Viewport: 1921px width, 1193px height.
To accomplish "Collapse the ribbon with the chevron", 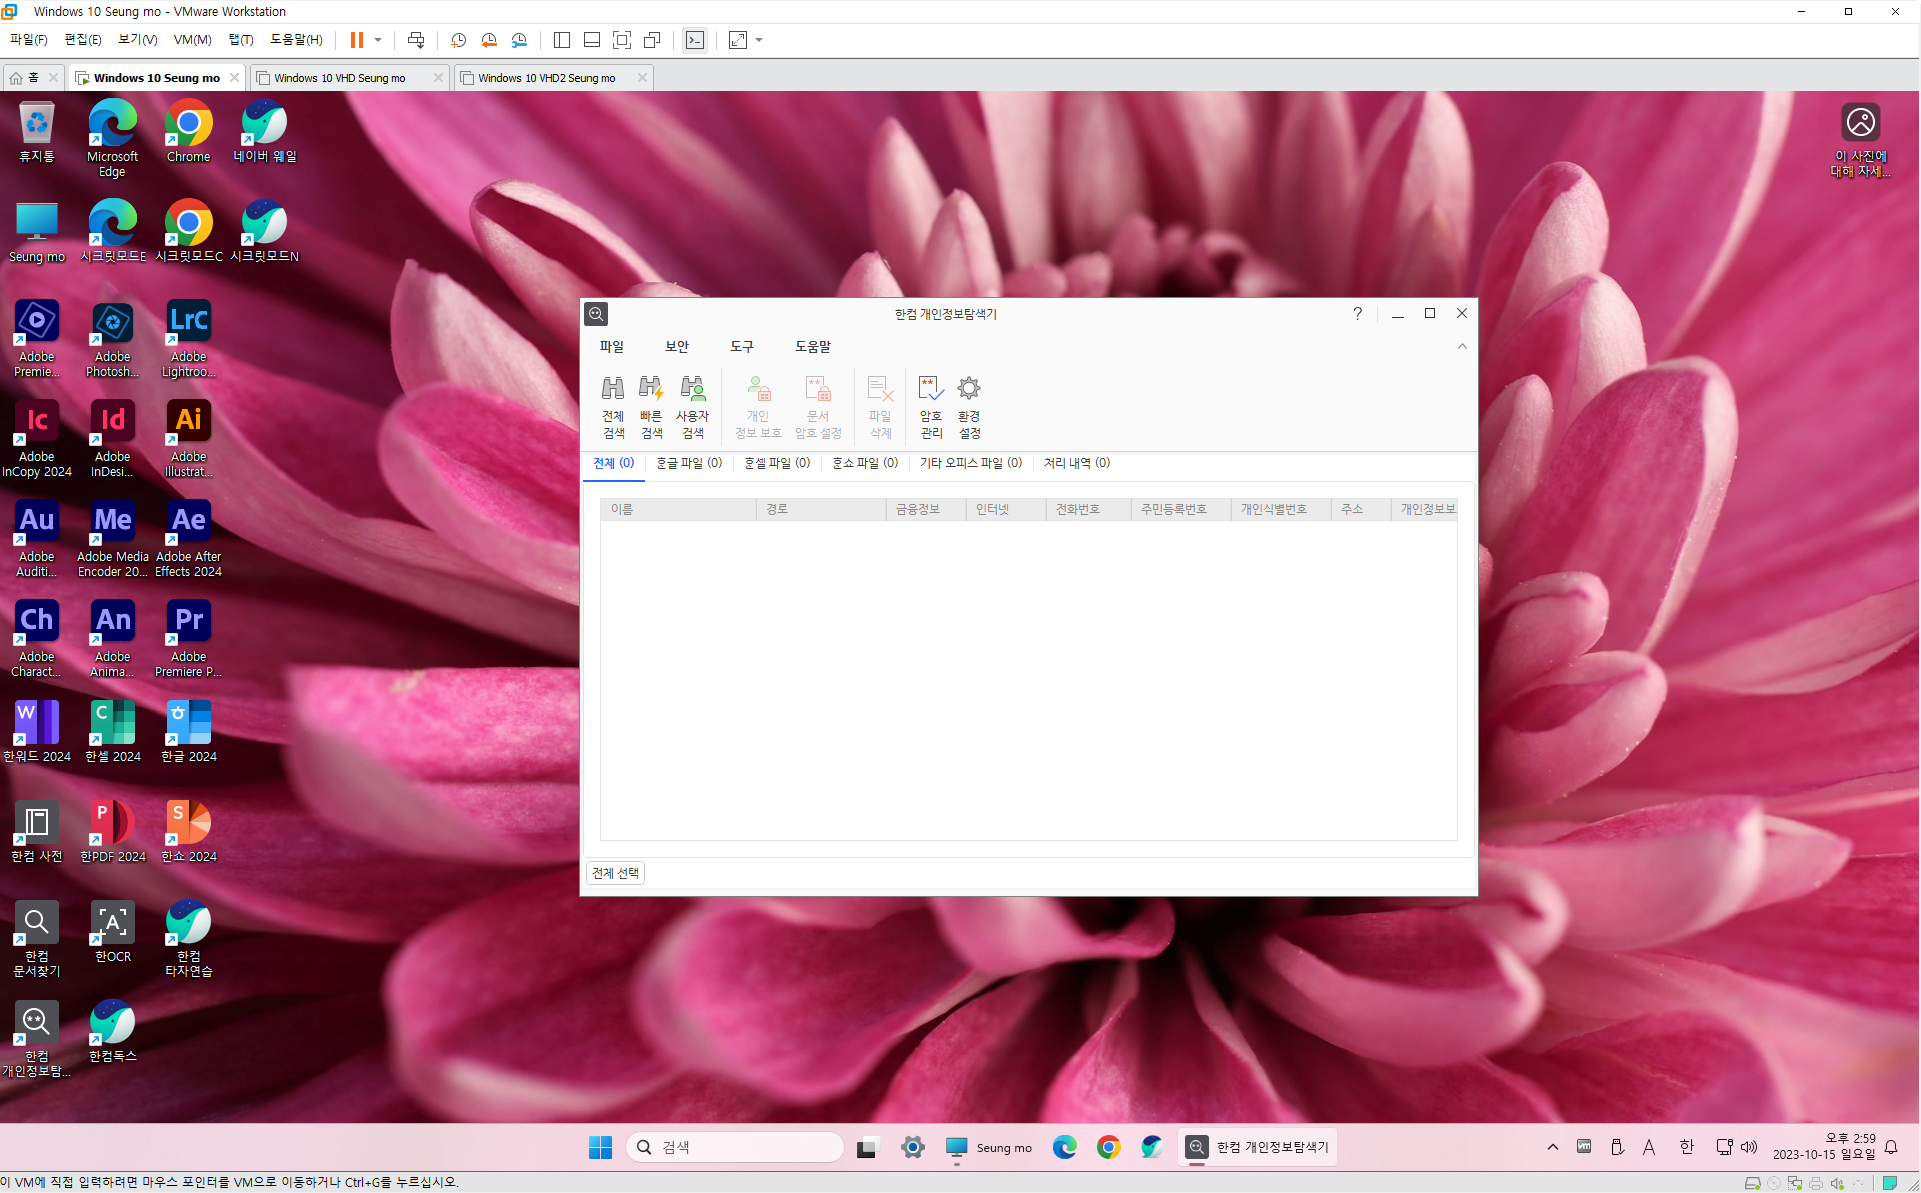I will (1462, 346).
